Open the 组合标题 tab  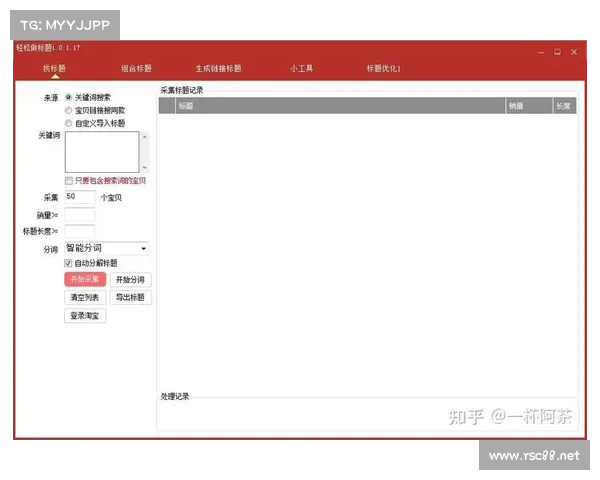pos(137,69)
